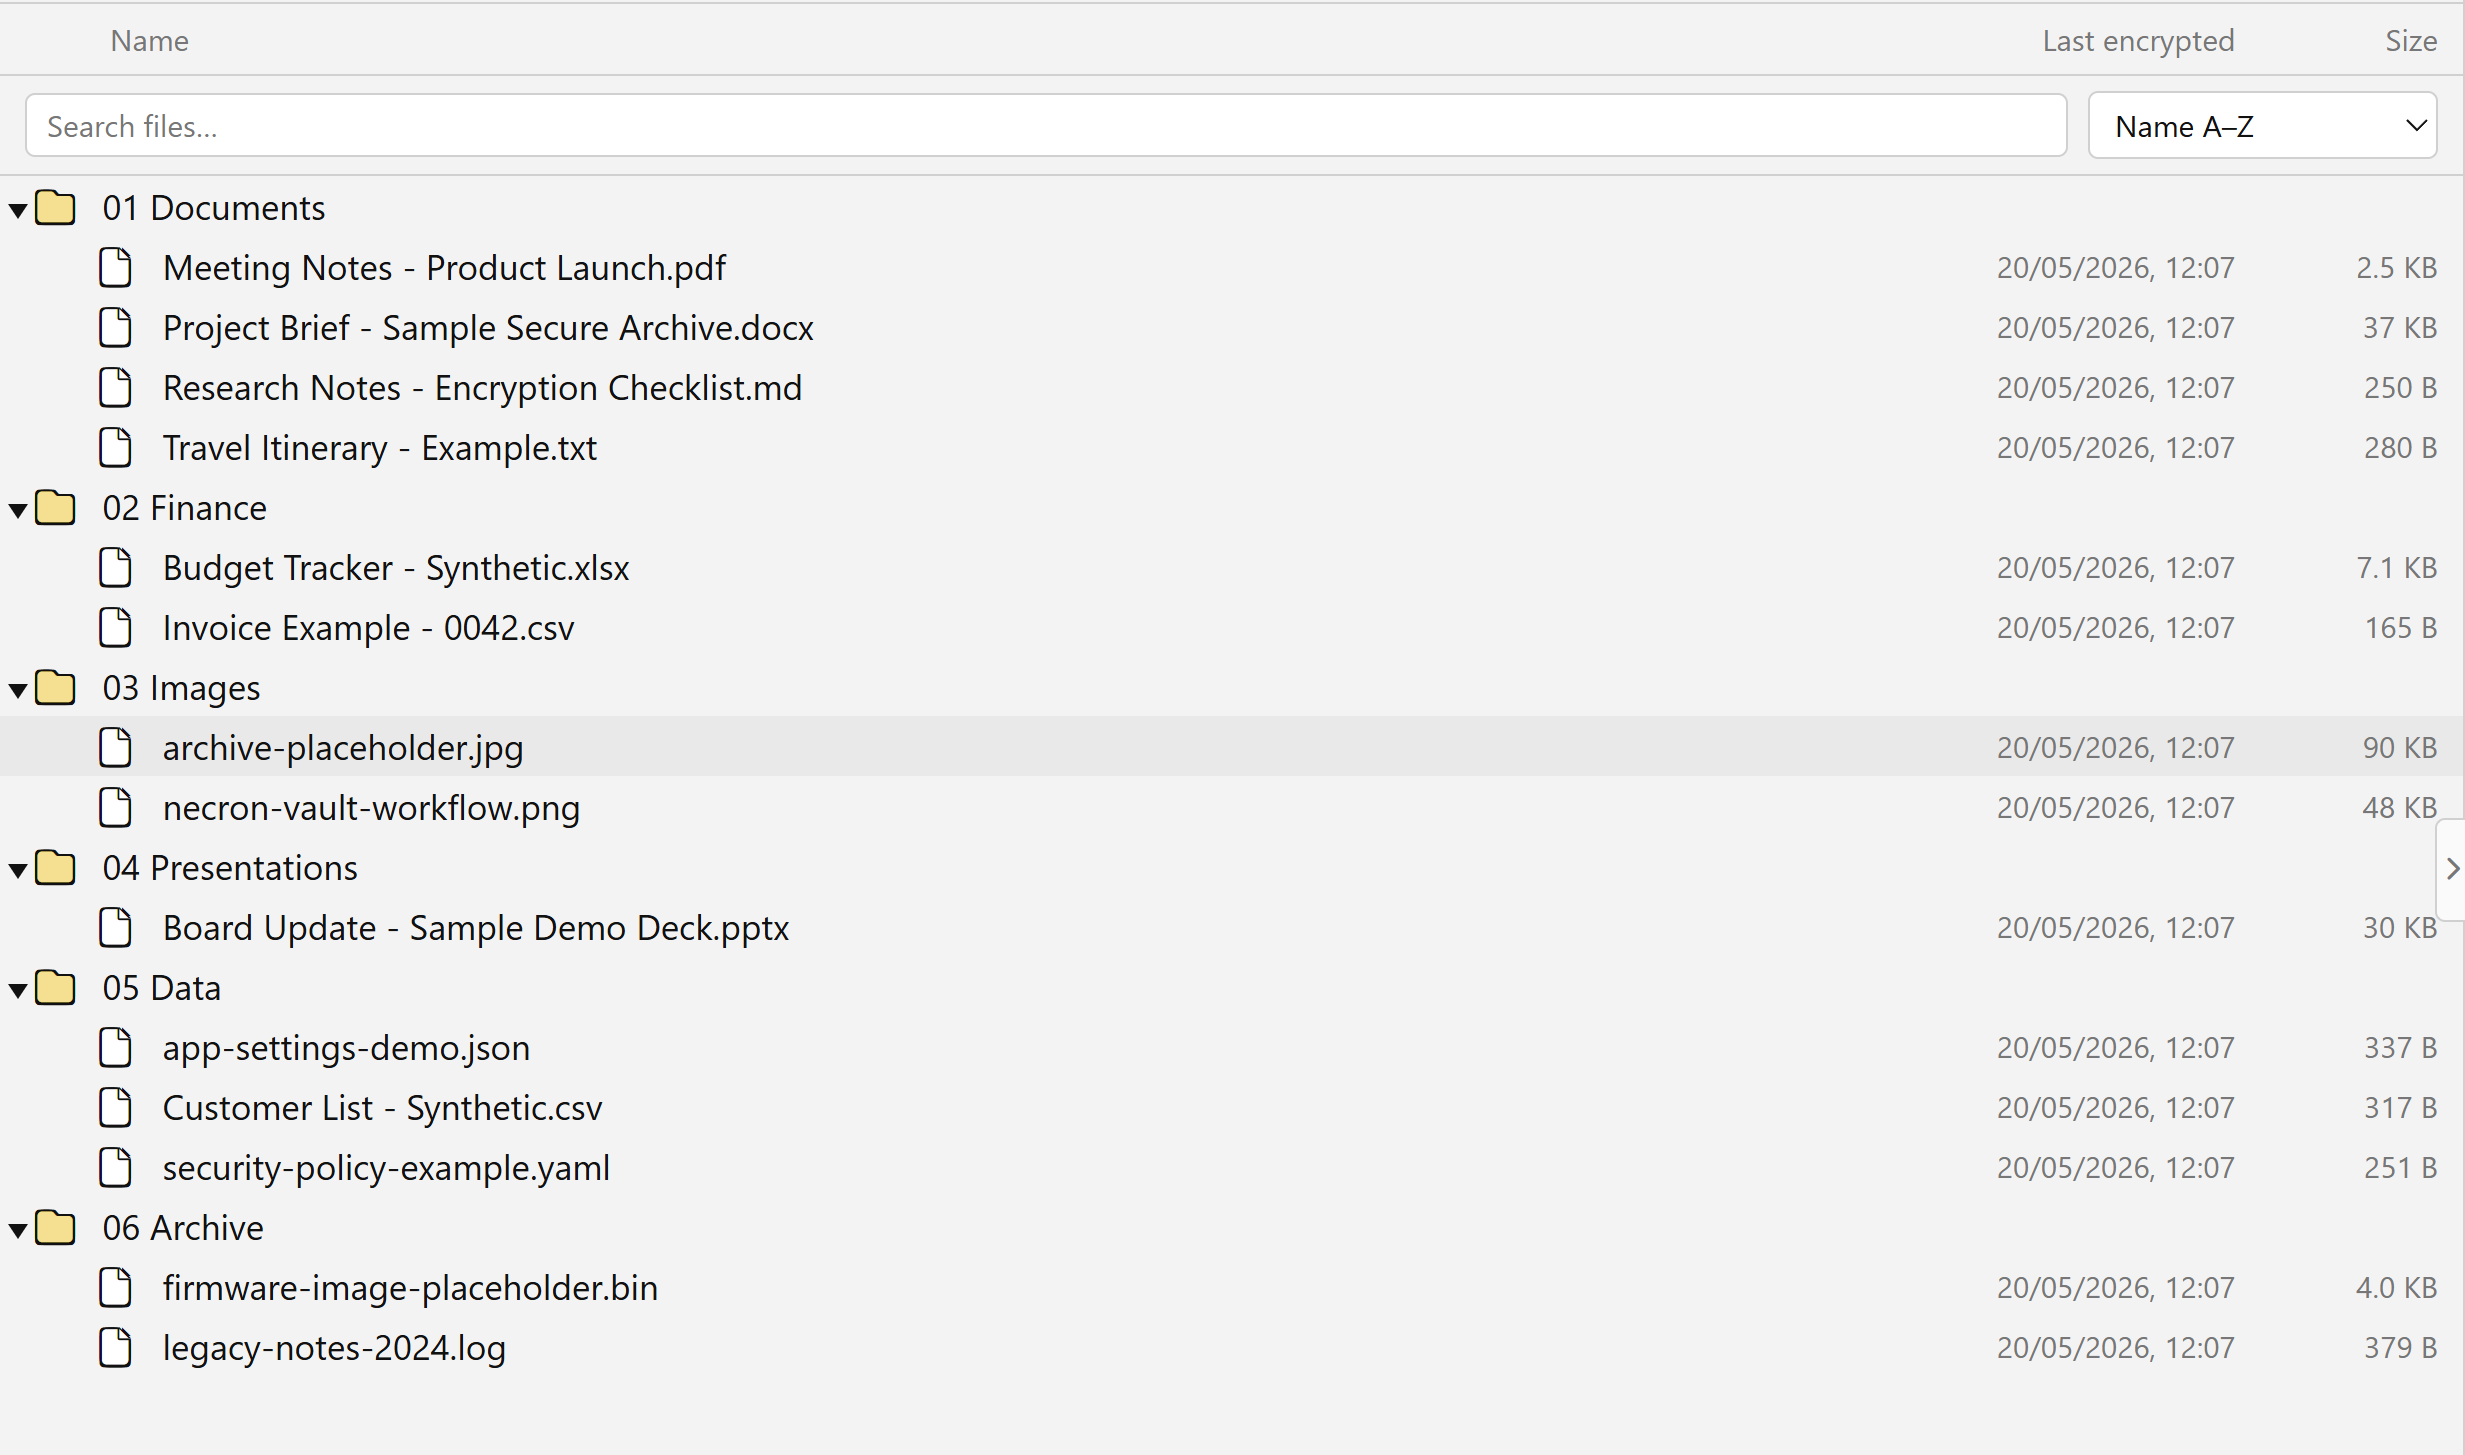
Task: Select Meeting Notes - Product Launch.pdf
Action: tap(444, 268)
